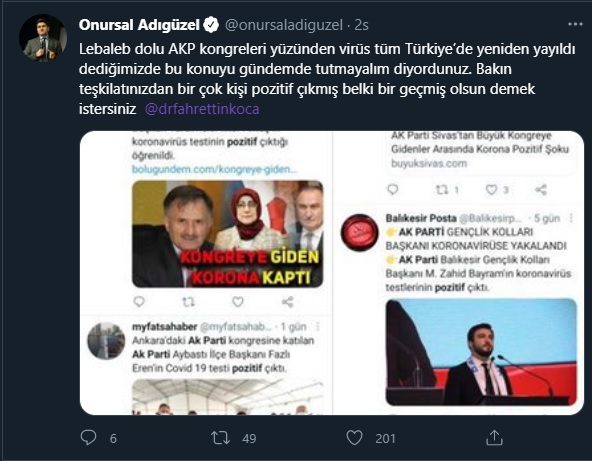Open the Kongreye Giden Korona Kaptı image
Viewport: 592px width, 461px height.
[227, 234]
